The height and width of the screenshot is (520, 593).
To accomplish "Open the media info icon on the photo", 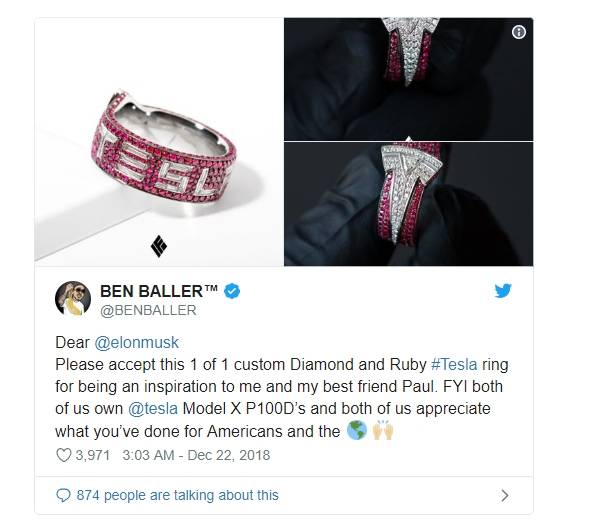I will 518,32.
